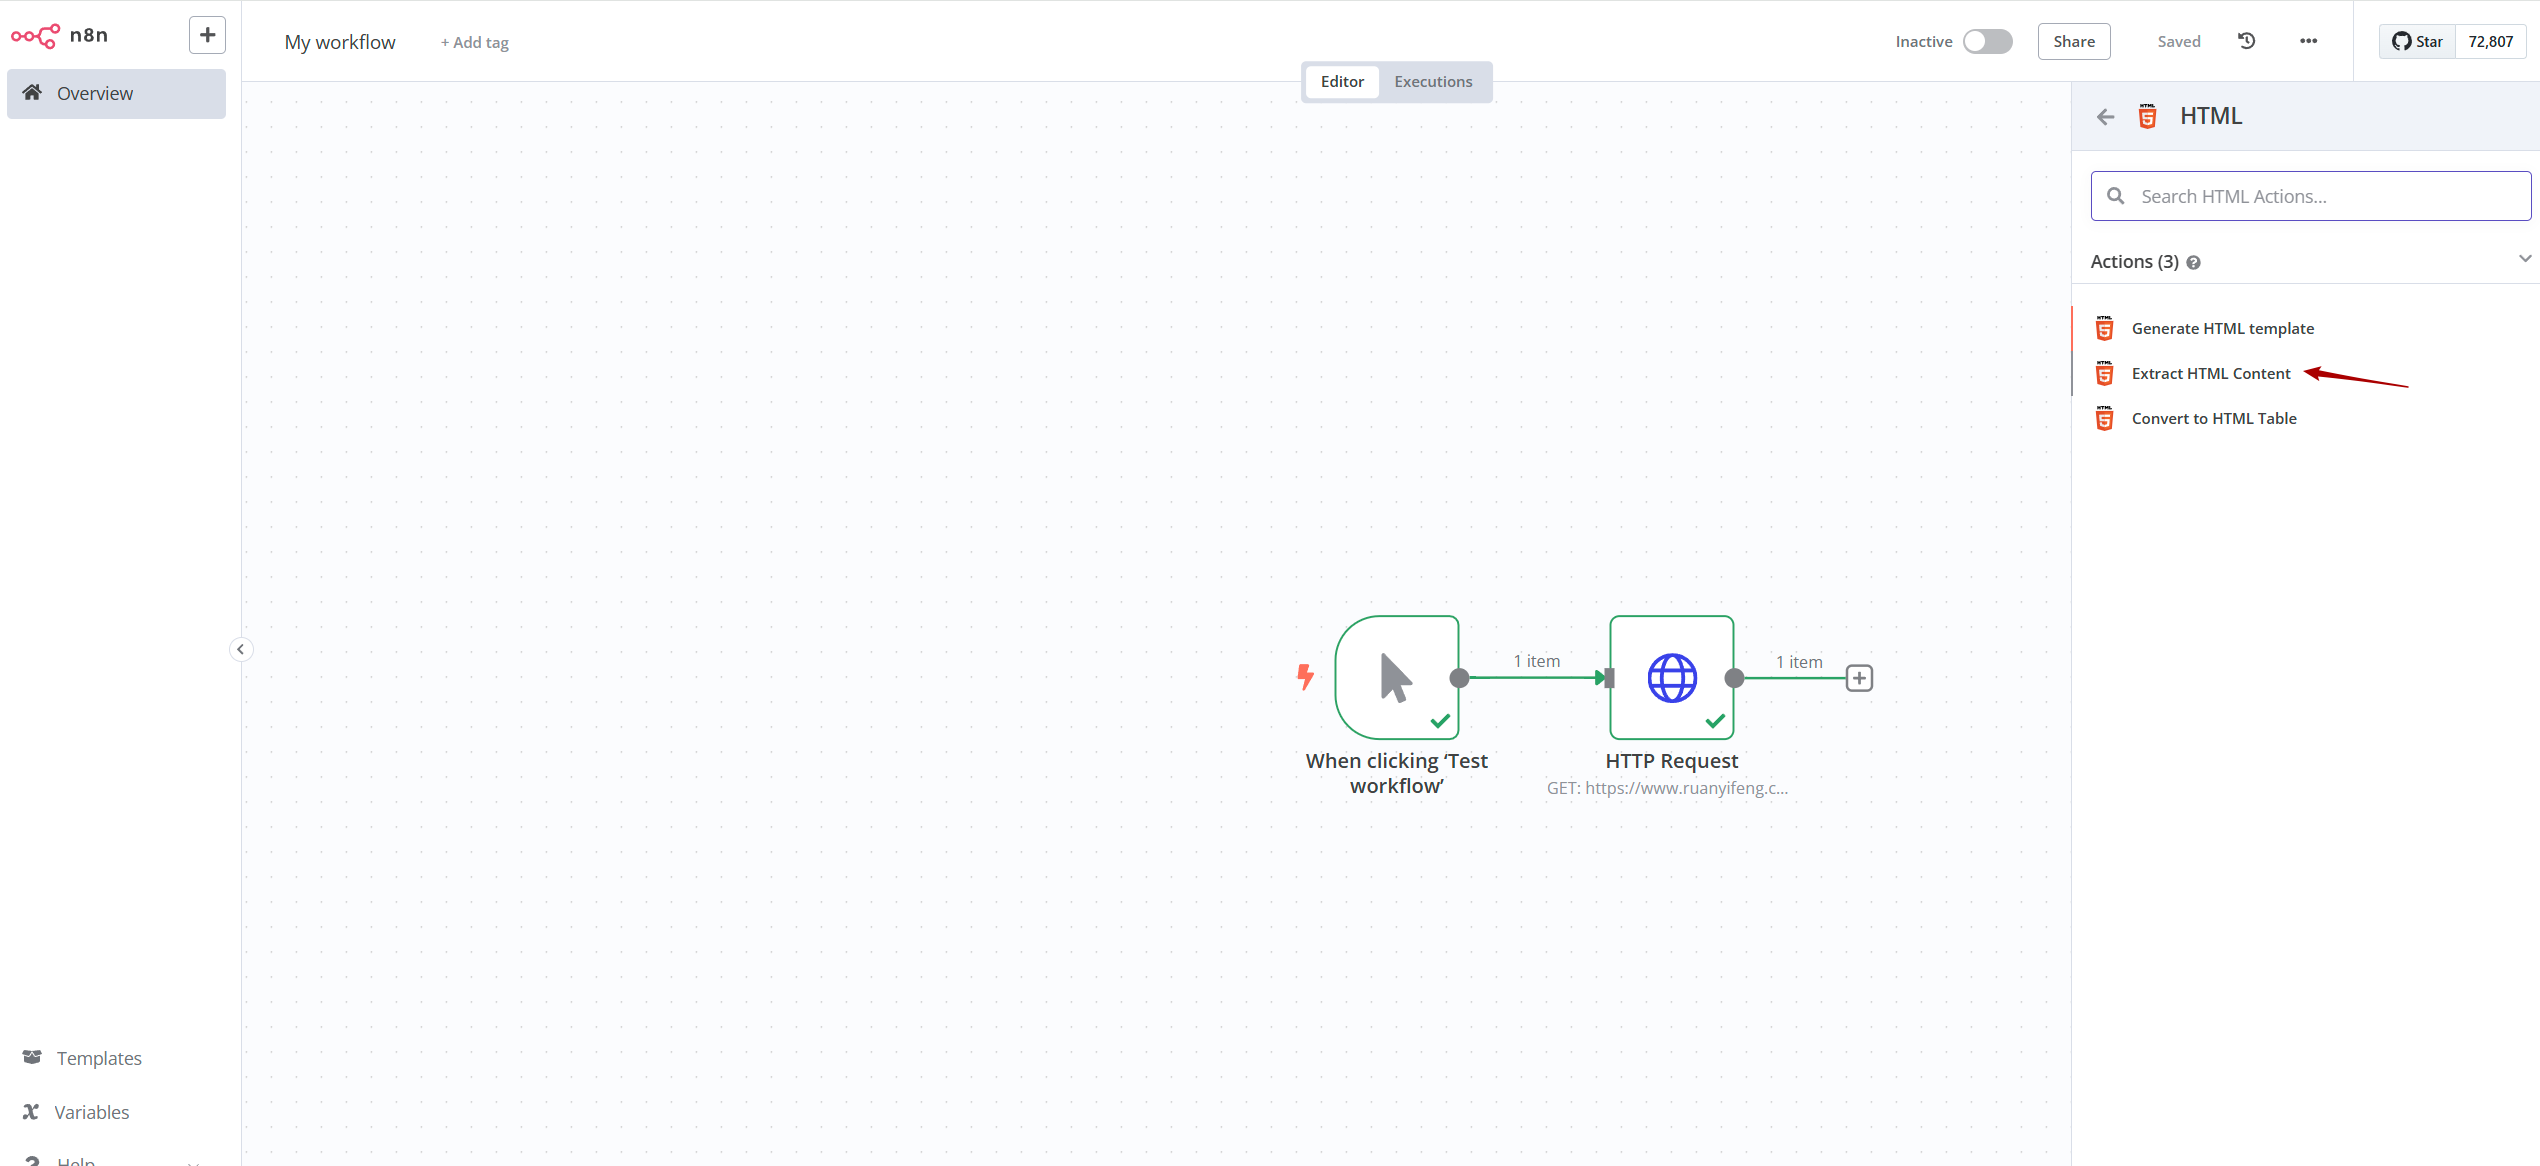2540x1166 pixels.
Task: Add node after HTTP Request plus
Action: 1859,678
